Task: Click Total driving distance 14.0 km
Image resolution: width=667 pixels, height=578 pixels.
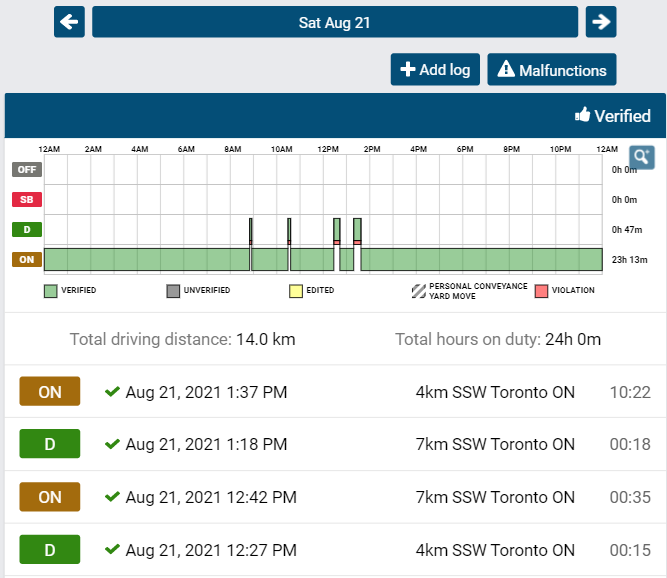Action: pos(182,339)
